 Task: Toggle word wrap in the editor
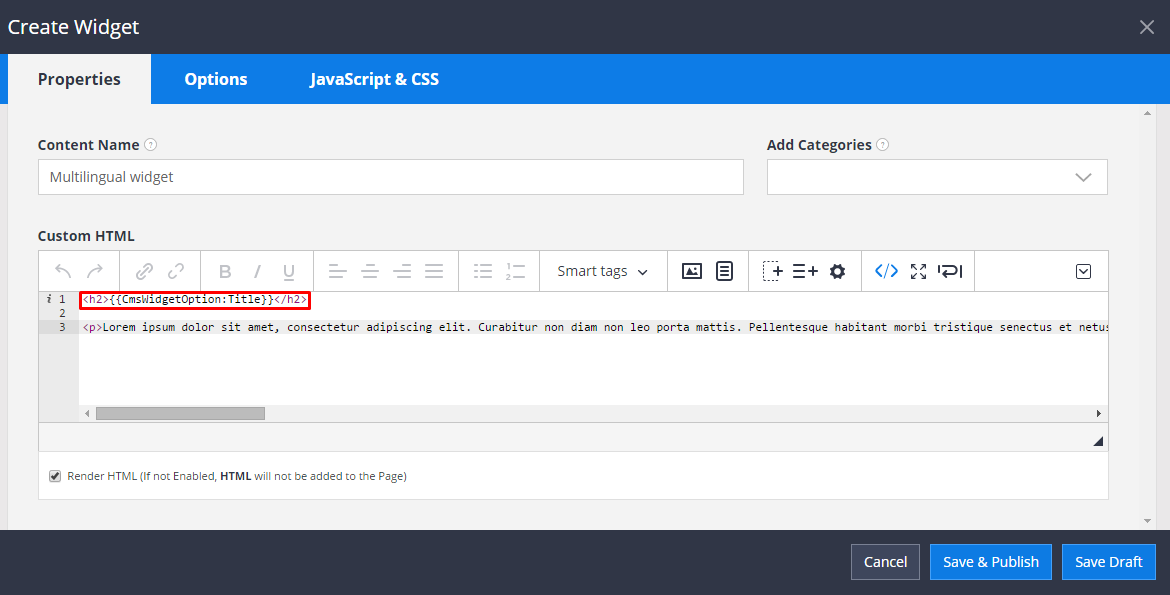pyautogui.click(x=950, y=271)
